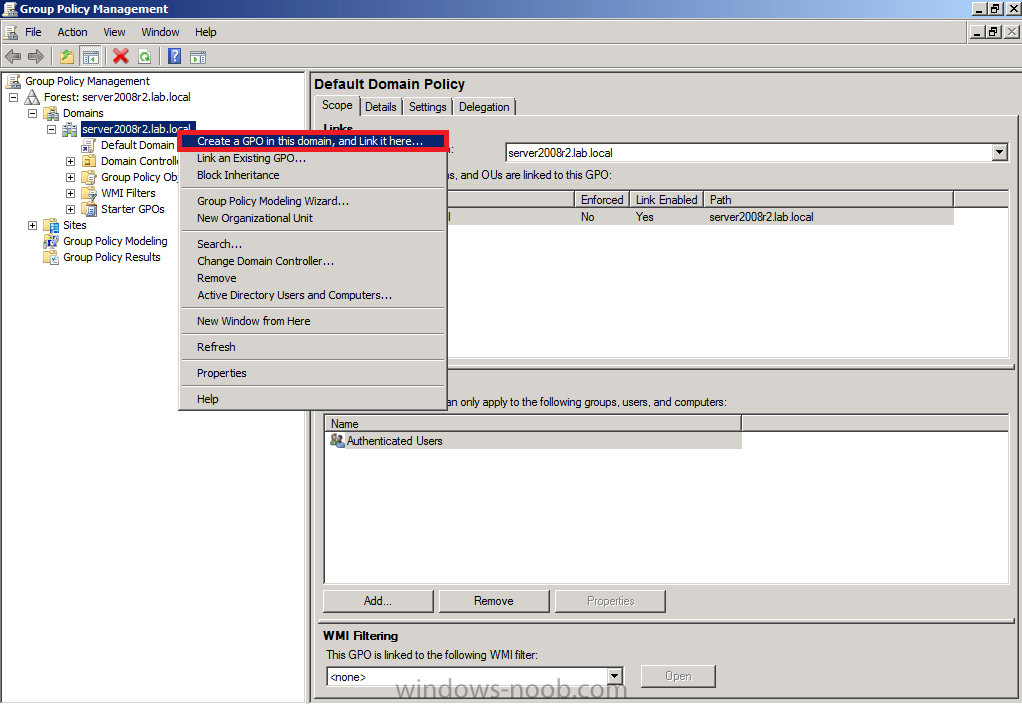Image resolution: width=1022 pixels, height=704 pixels.
Task: Open Help via the blue question mark icon
Action: (175, 57)
